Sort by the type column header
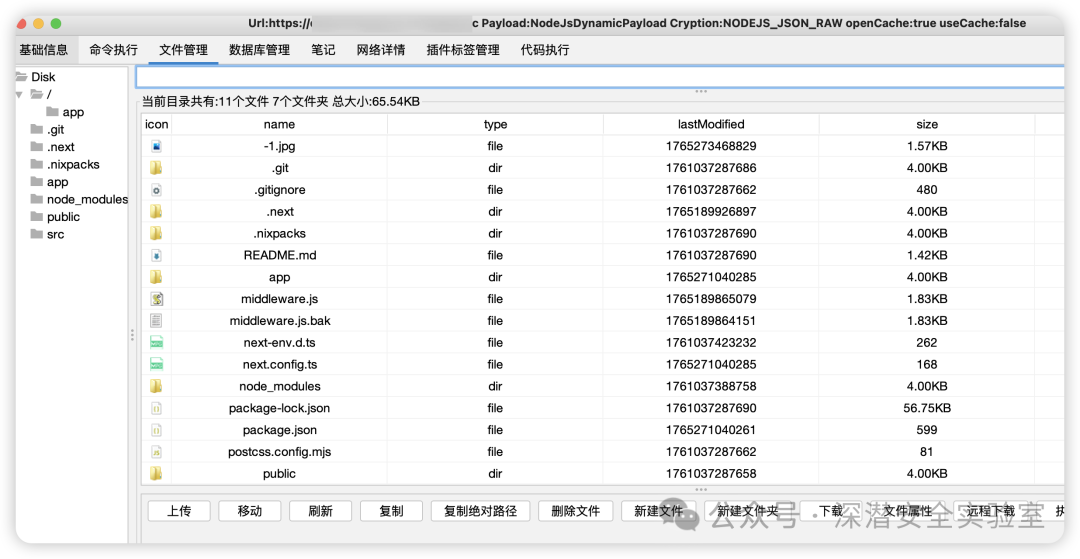 [x=495, y=125]
